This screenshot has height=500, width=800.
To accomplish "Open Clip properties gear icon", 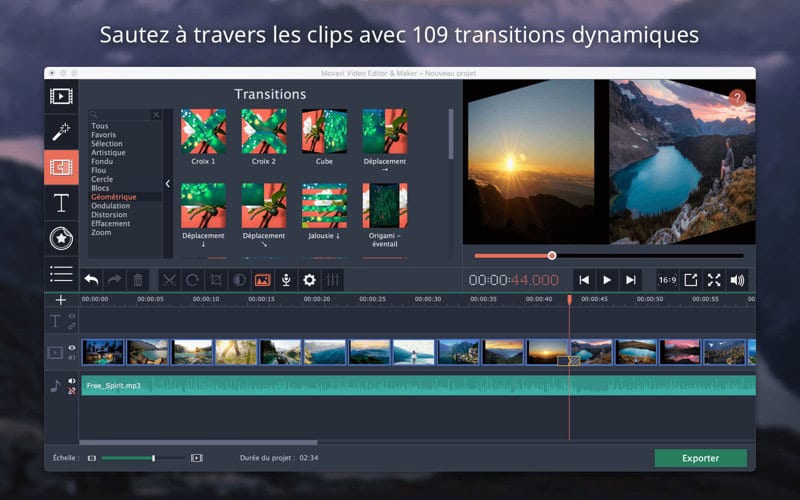I will tap(309, 280).
